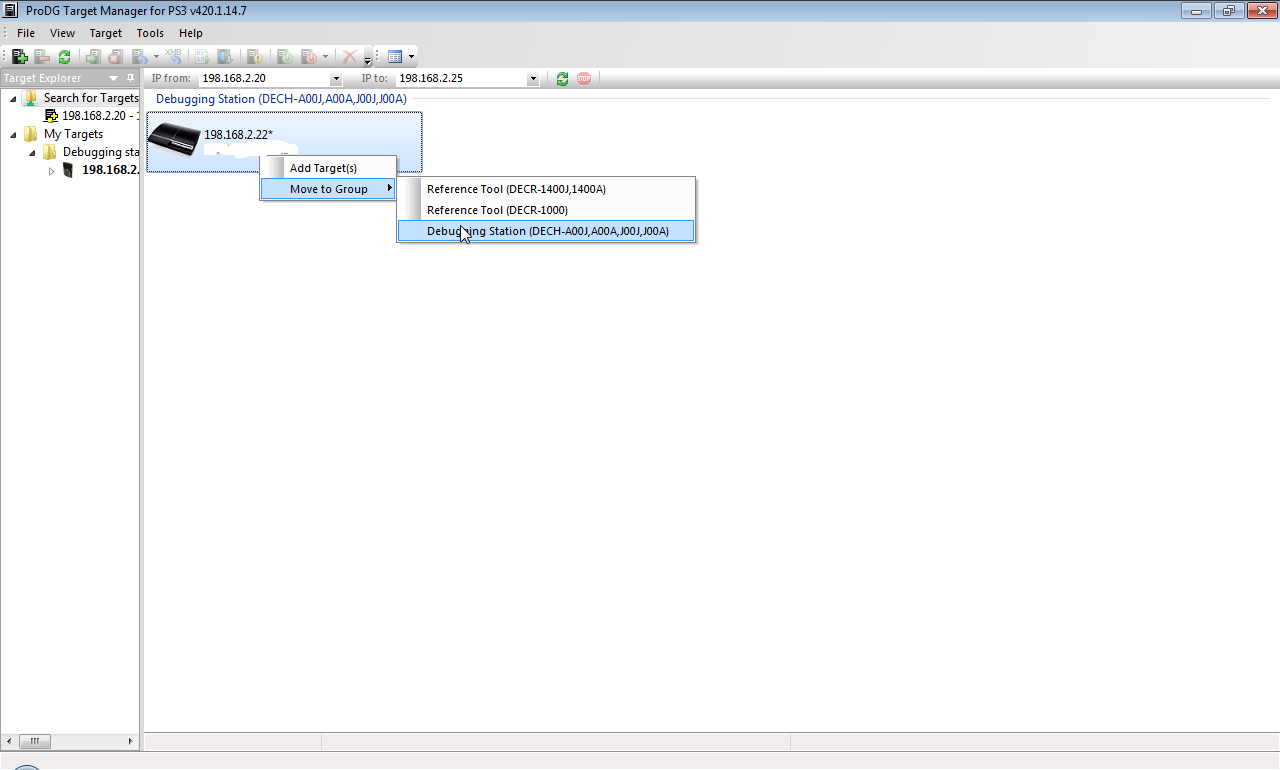Click the green refresh icon in main toolbar
This screenshot has height=770, width=1280.
pyautogui.click(x=64, y=57)
